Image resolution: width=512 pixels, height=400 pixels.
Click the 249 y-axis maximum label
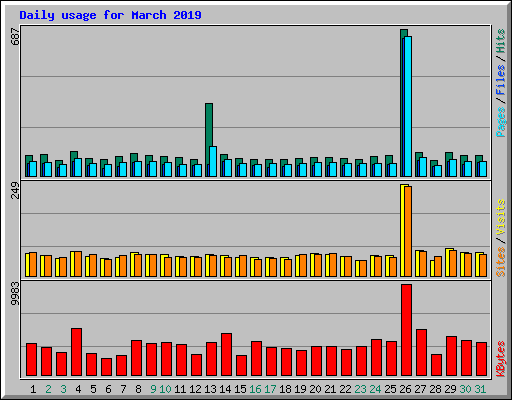pos(15,190)
